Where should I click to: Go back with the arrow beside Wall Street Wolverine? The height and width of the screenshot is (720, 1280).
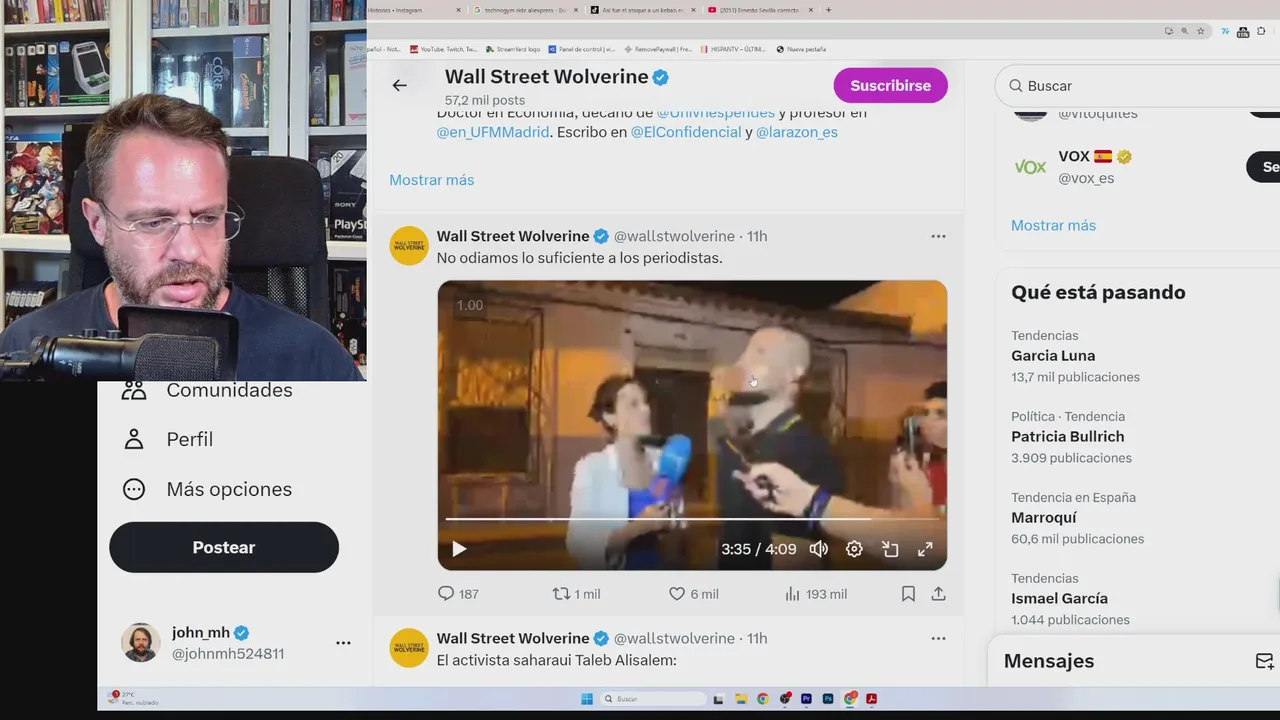[399, 85]
